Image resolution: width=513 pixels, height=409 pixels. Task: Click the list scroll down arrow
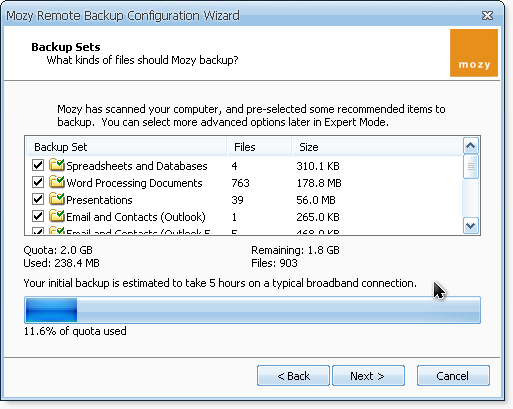pyautogui.click(x=471, y=226)
